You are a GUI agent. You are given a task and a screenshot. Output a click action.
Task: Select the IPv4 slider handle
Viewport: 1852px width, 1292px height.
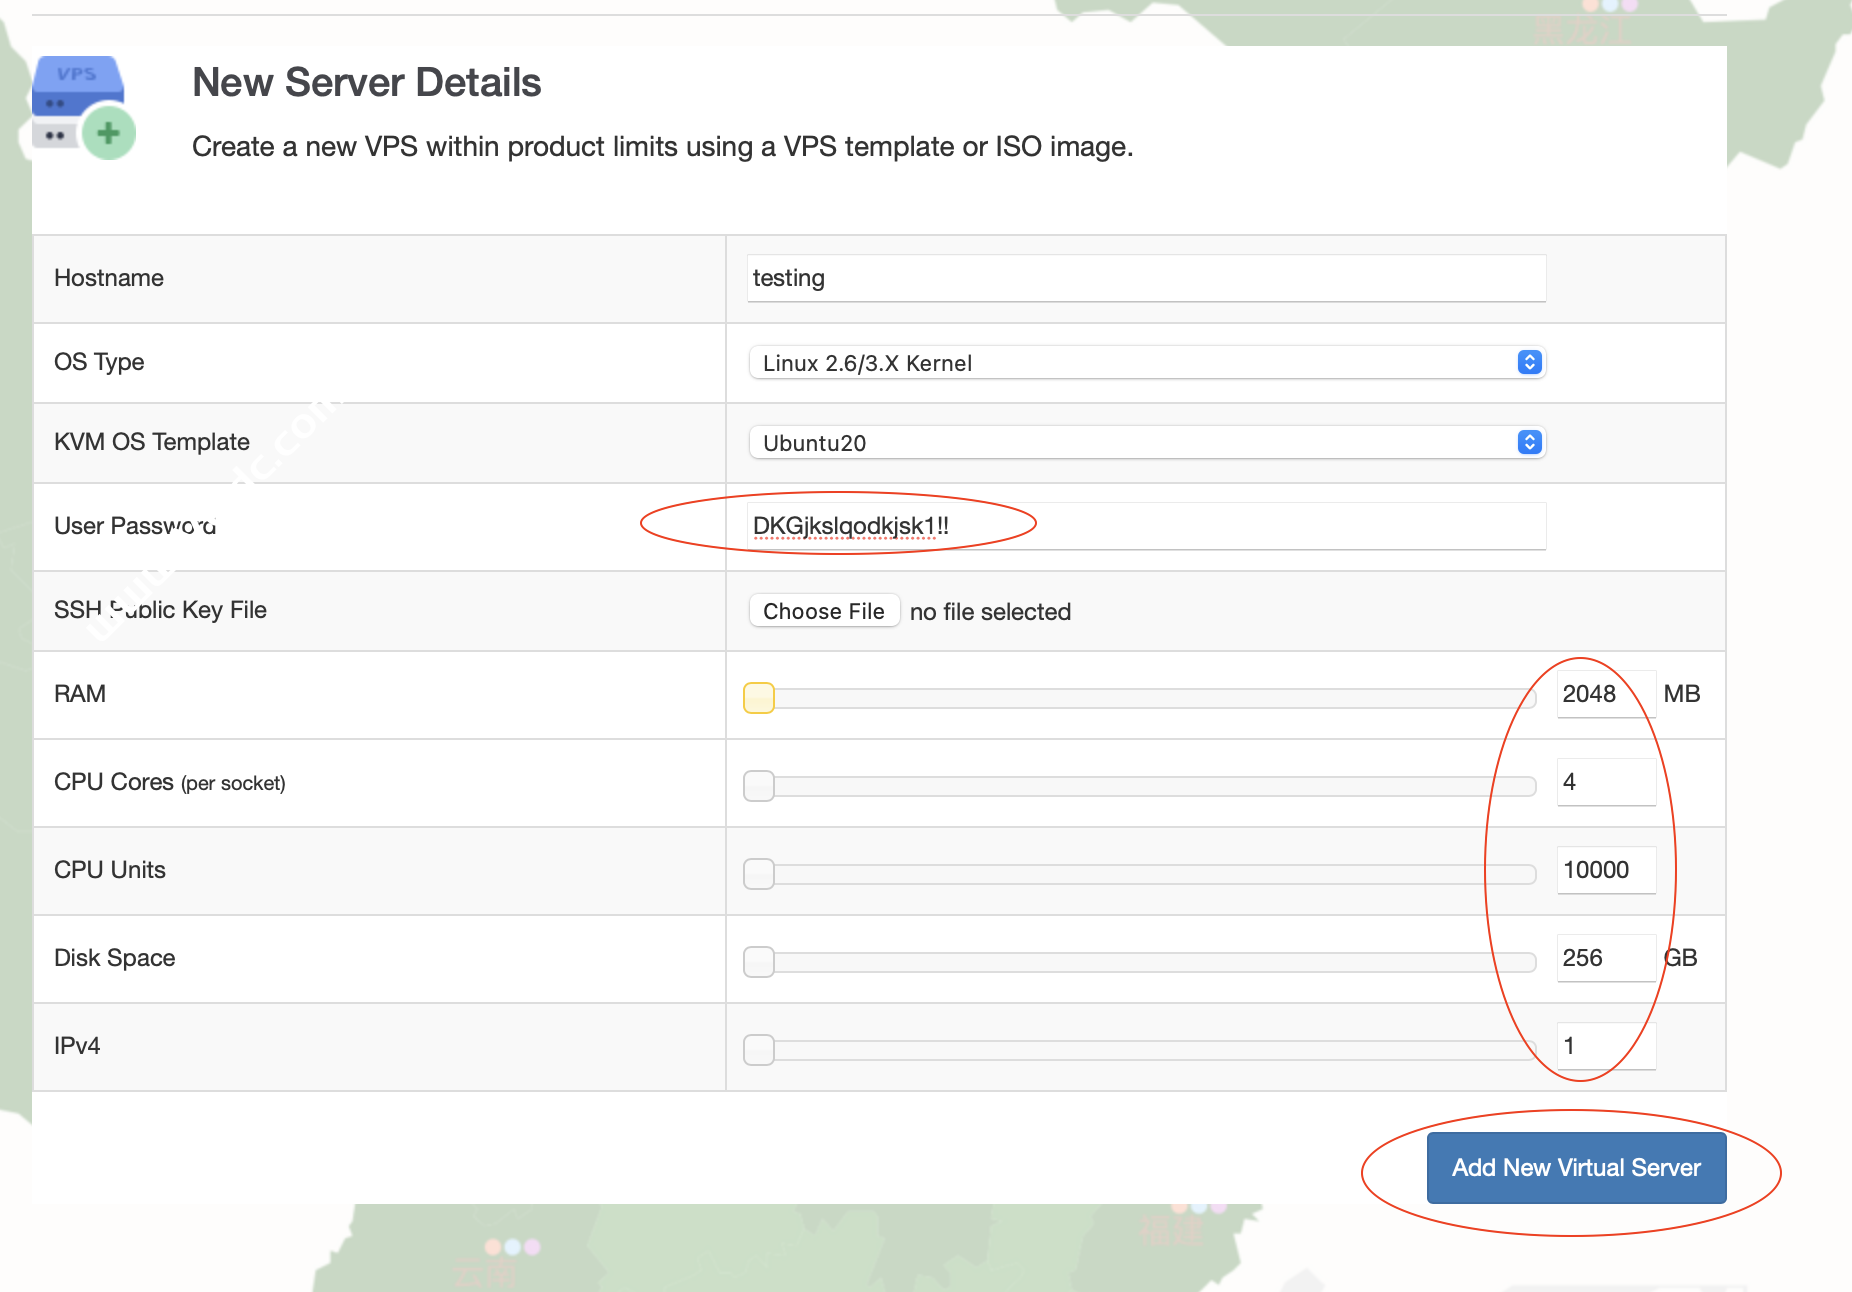(x=759, y=1050)
